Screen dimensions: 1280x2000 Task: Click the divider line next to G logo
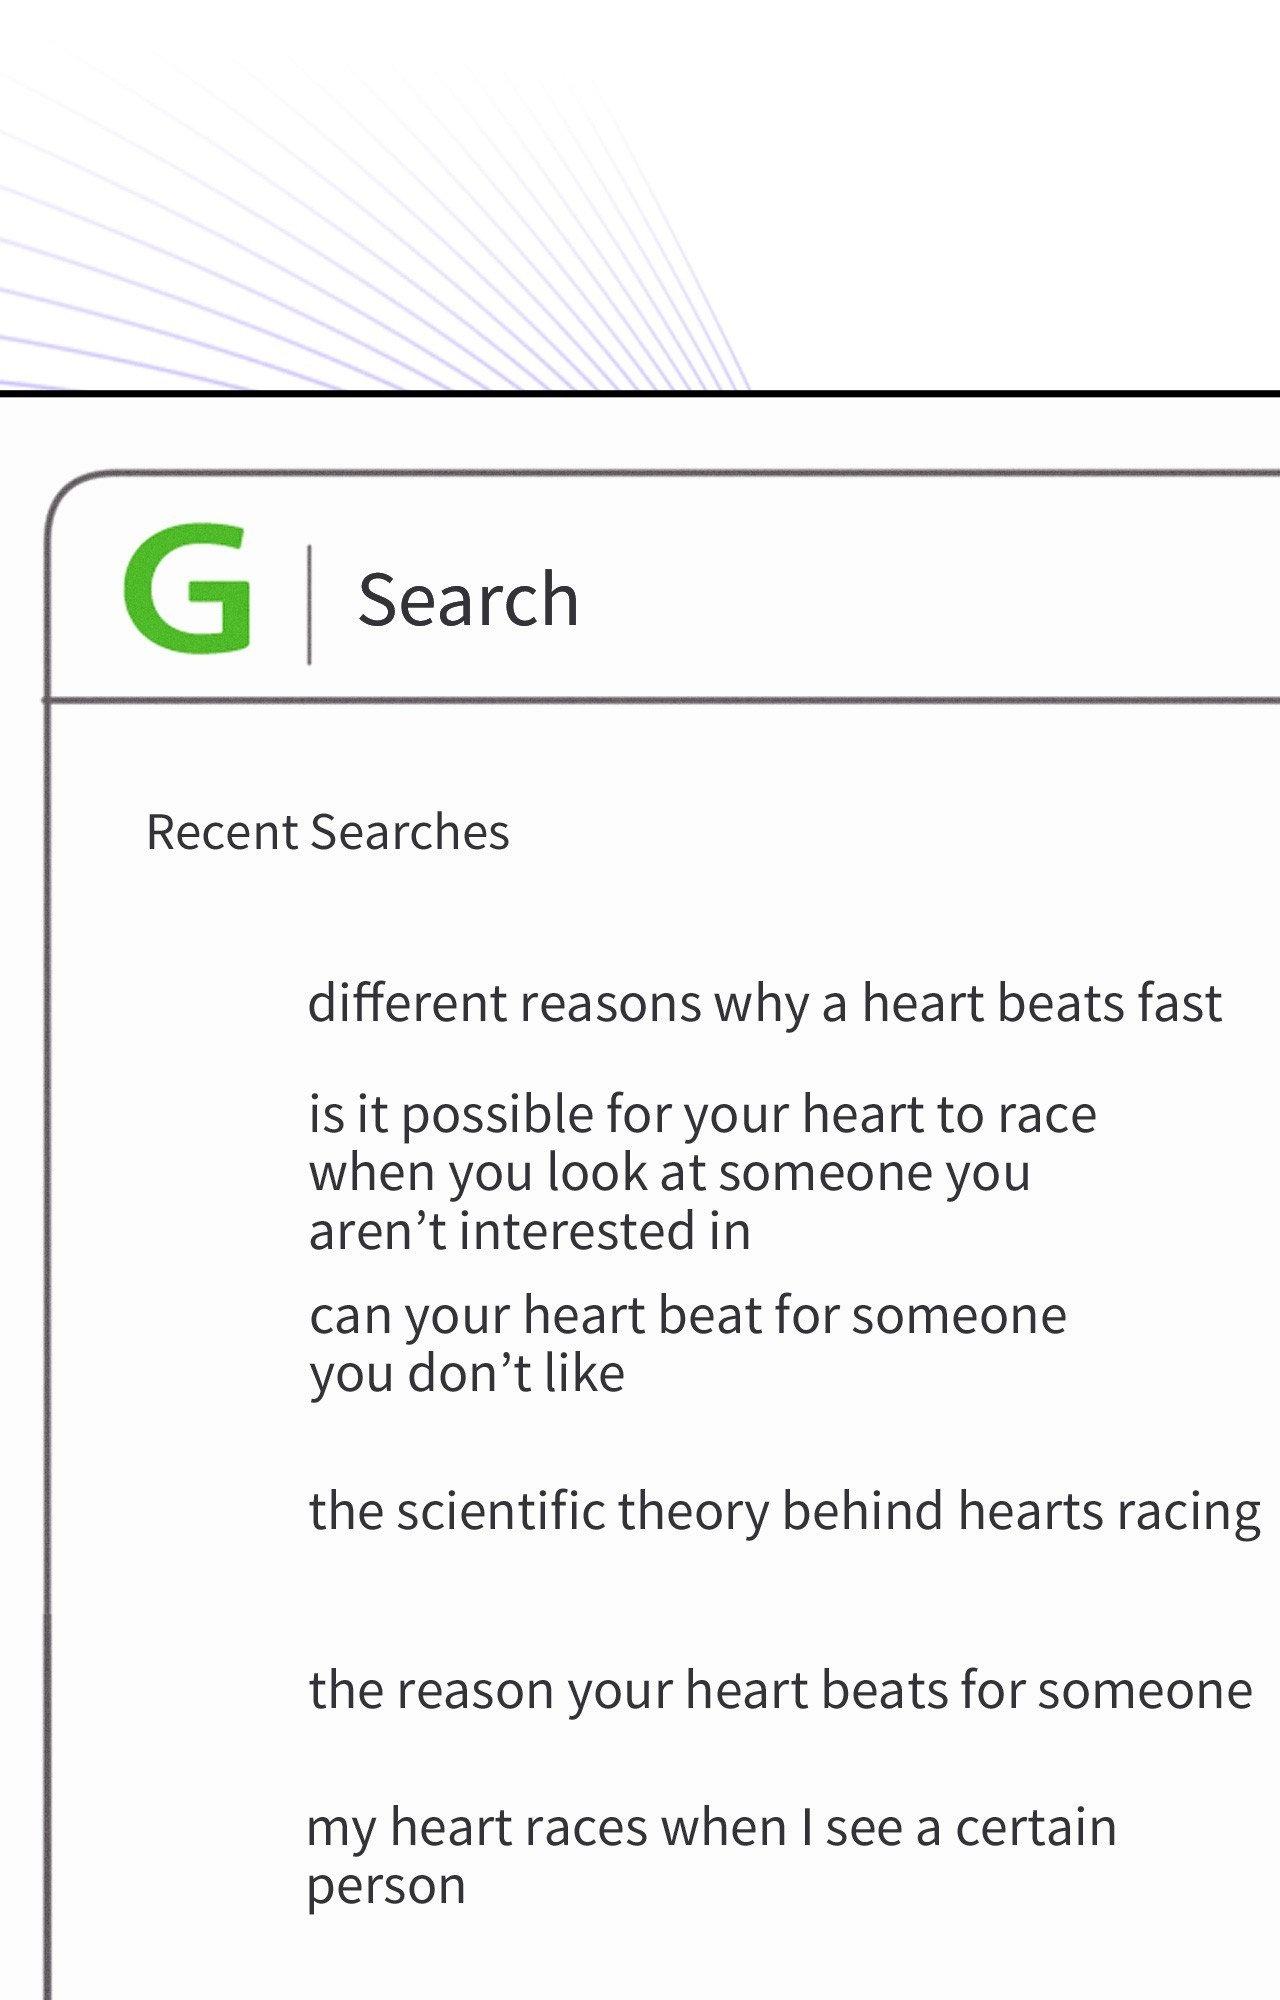(x=309, y=604)
